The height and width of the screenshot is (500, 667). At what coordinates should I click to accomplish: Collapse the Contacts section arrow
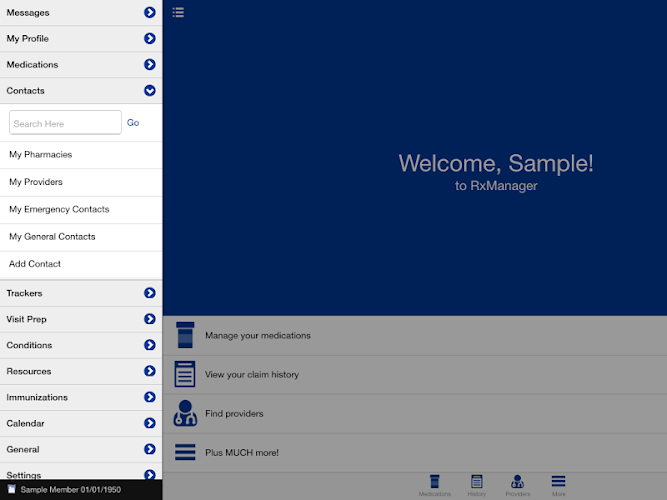(150, 90)
